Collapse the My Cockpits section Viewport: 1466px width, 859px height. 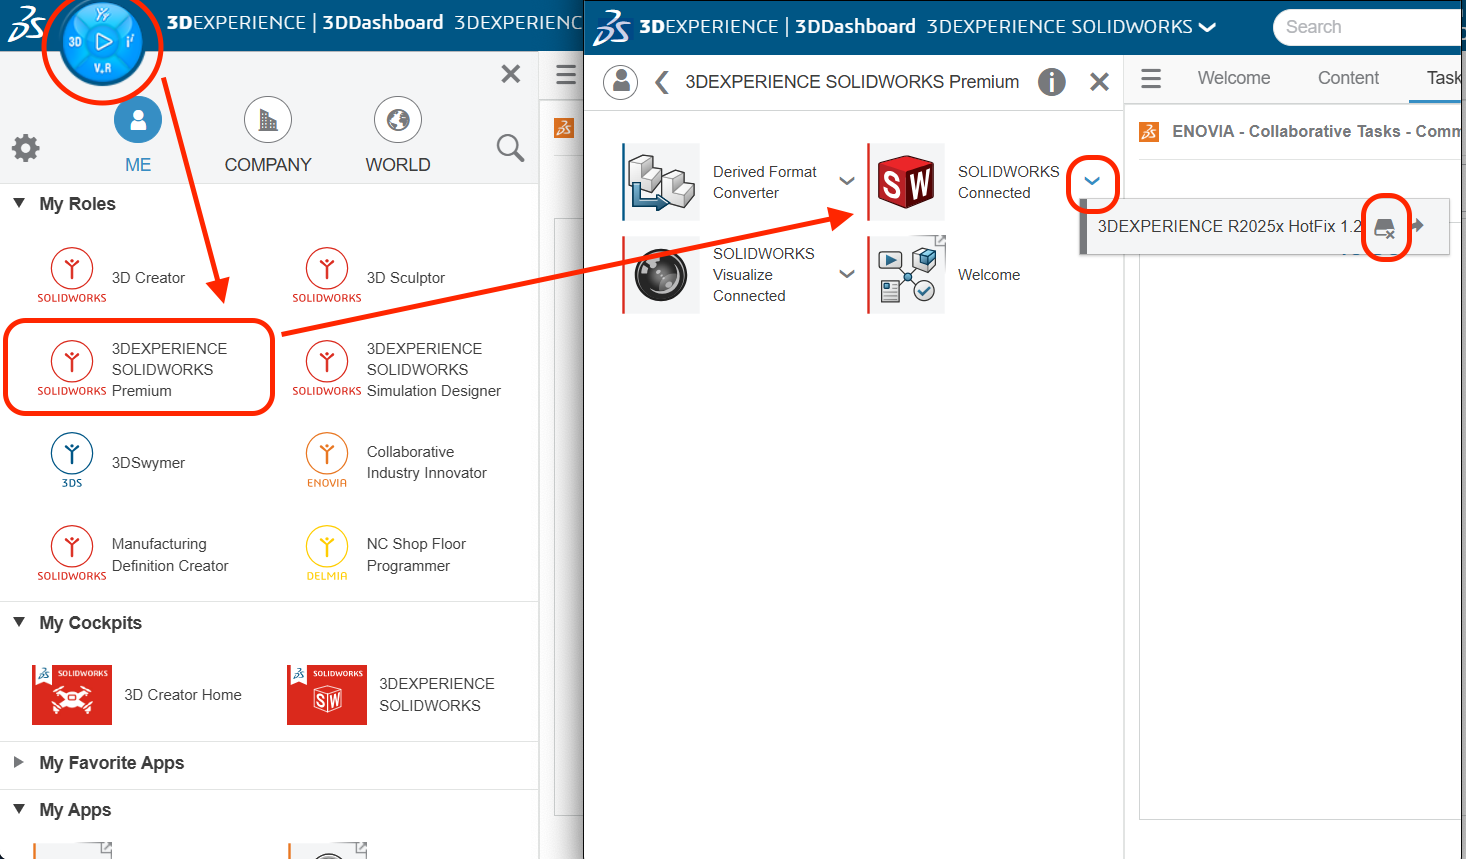[19, 622]
